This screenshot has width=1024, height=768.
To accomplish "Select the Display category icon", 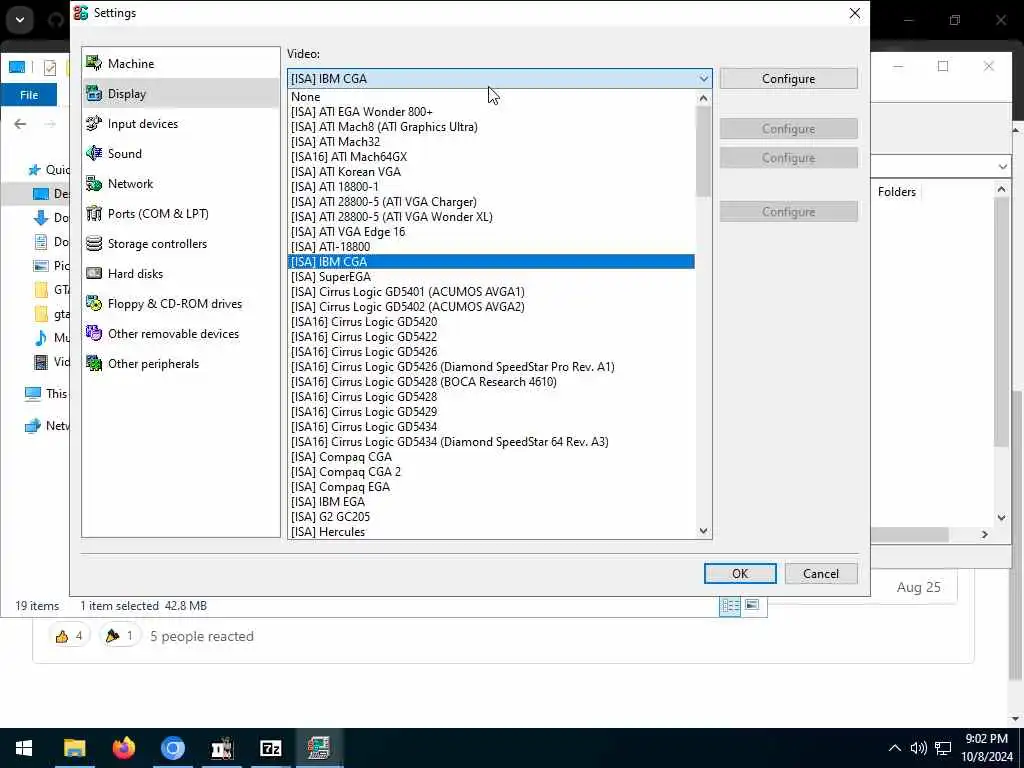I will (94, 93).
